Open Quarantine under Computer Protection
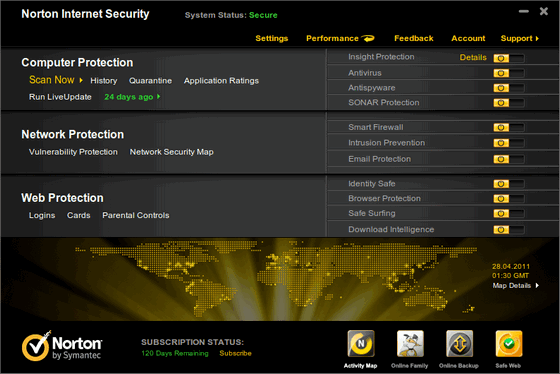Screen dimensions: 560x374 pos(150,81)
